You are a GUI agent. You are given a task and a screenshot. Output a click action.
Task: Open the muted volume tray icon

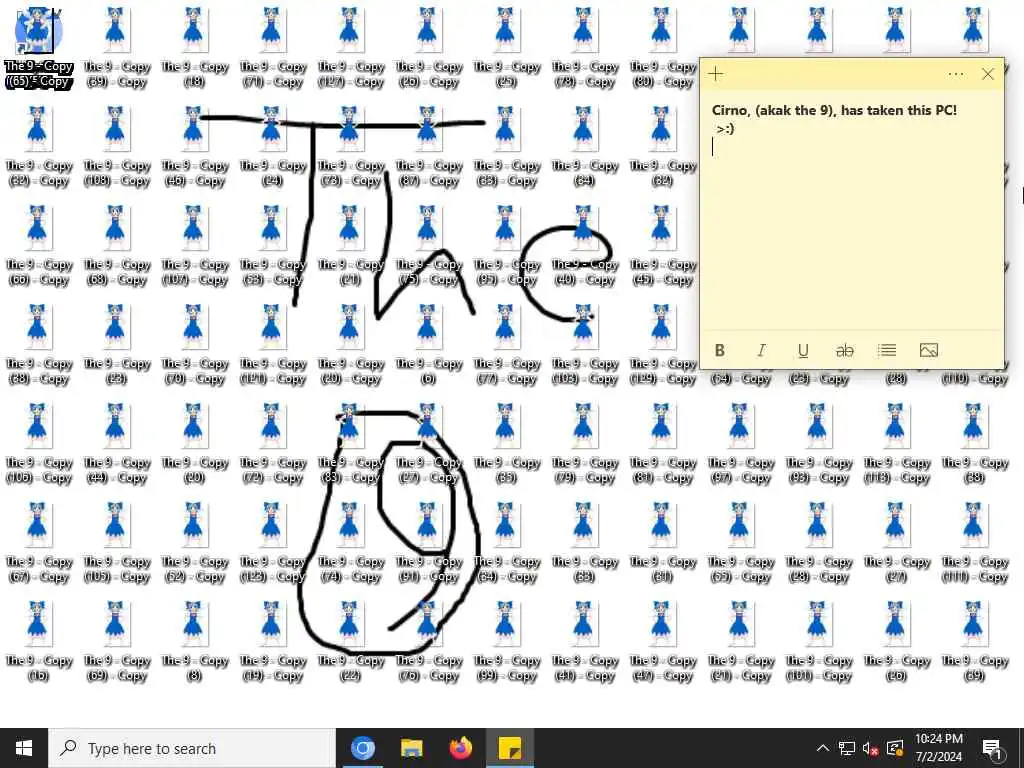click(870, 748)
